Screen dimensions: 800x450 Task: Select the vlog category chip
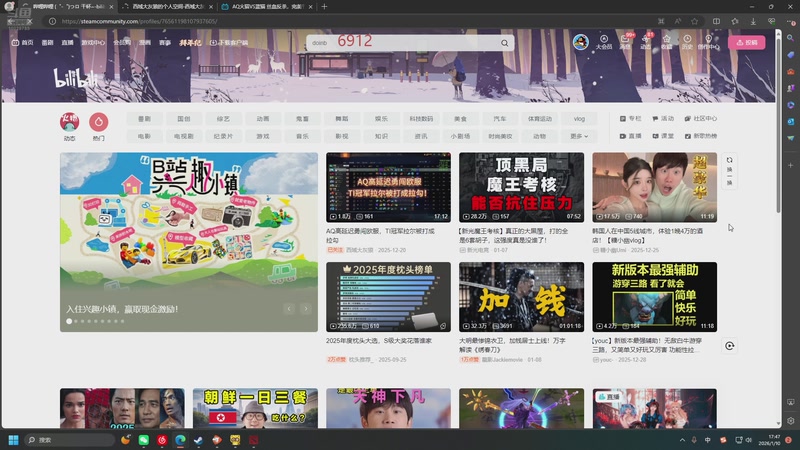tap(579, 119)
